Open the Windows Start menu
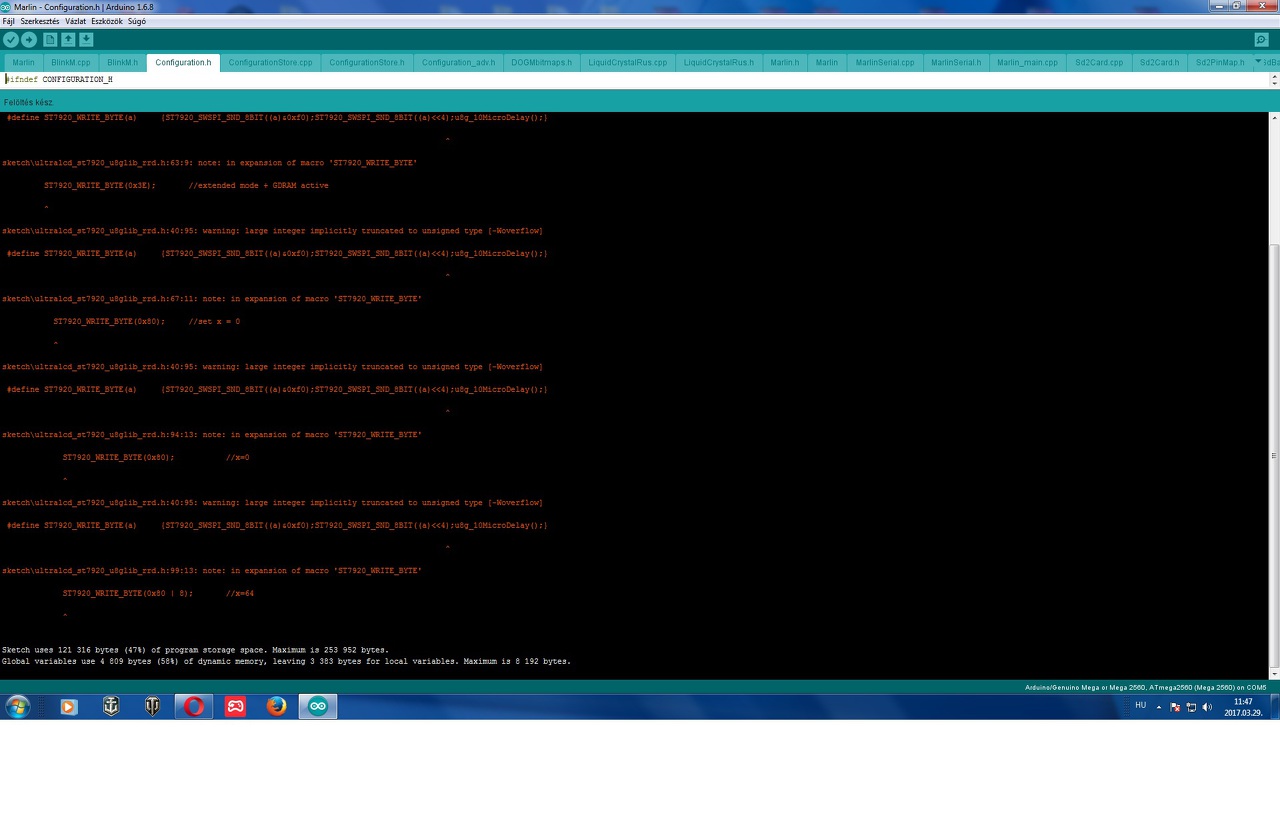The height and width of the screenshot is (819, 1280). (x=17, y=707)
